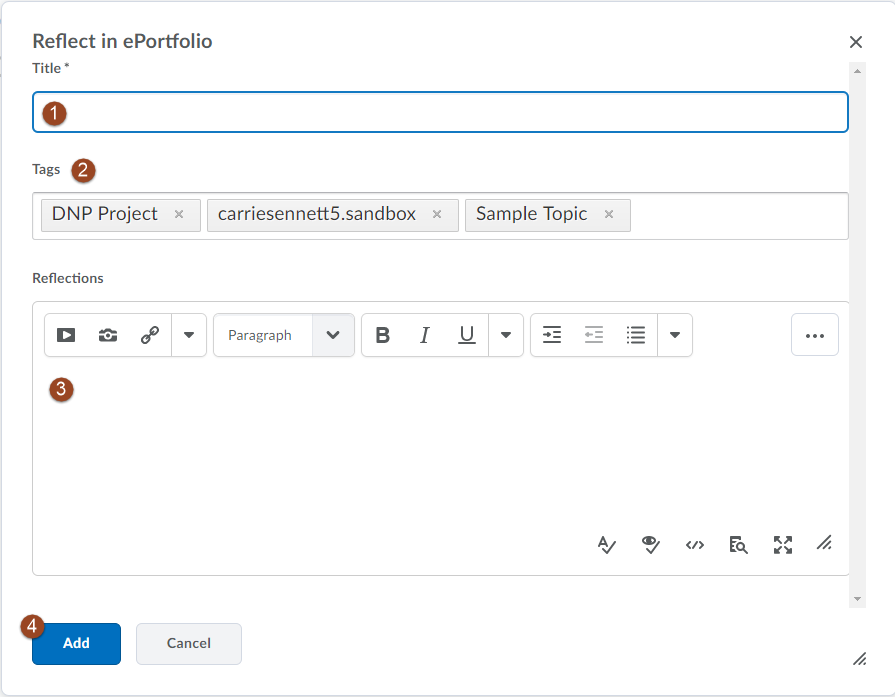Screen dimensions: 895x697
Task: Click the Add button
Action: 76,644
